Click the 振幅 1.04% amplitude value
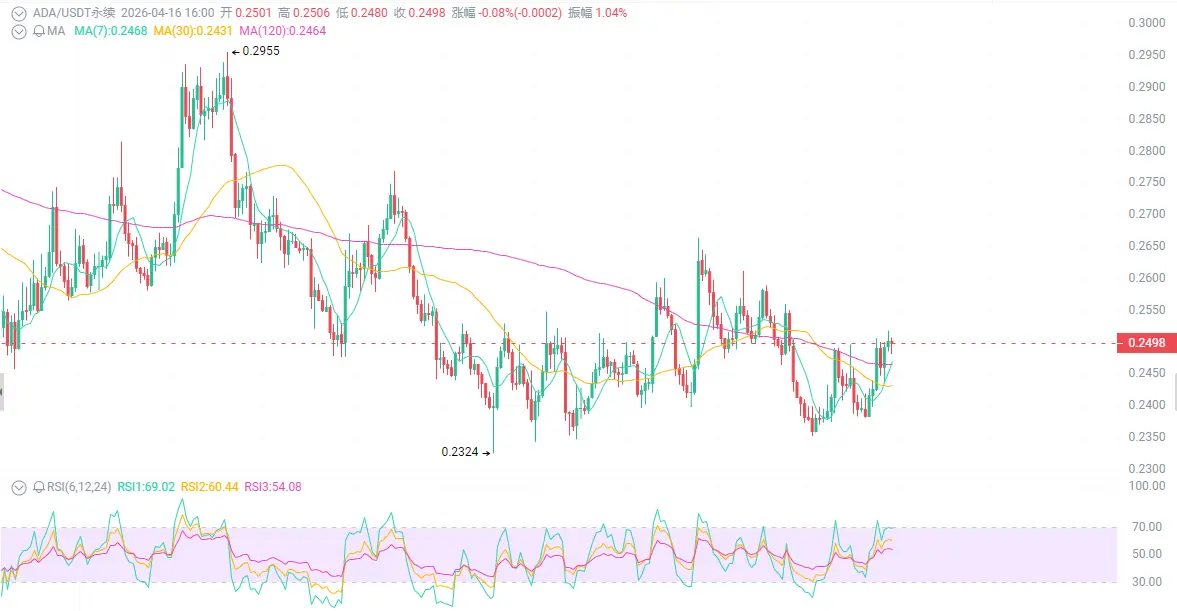This screenshot has width=1177, height=611. coord(611,13)
